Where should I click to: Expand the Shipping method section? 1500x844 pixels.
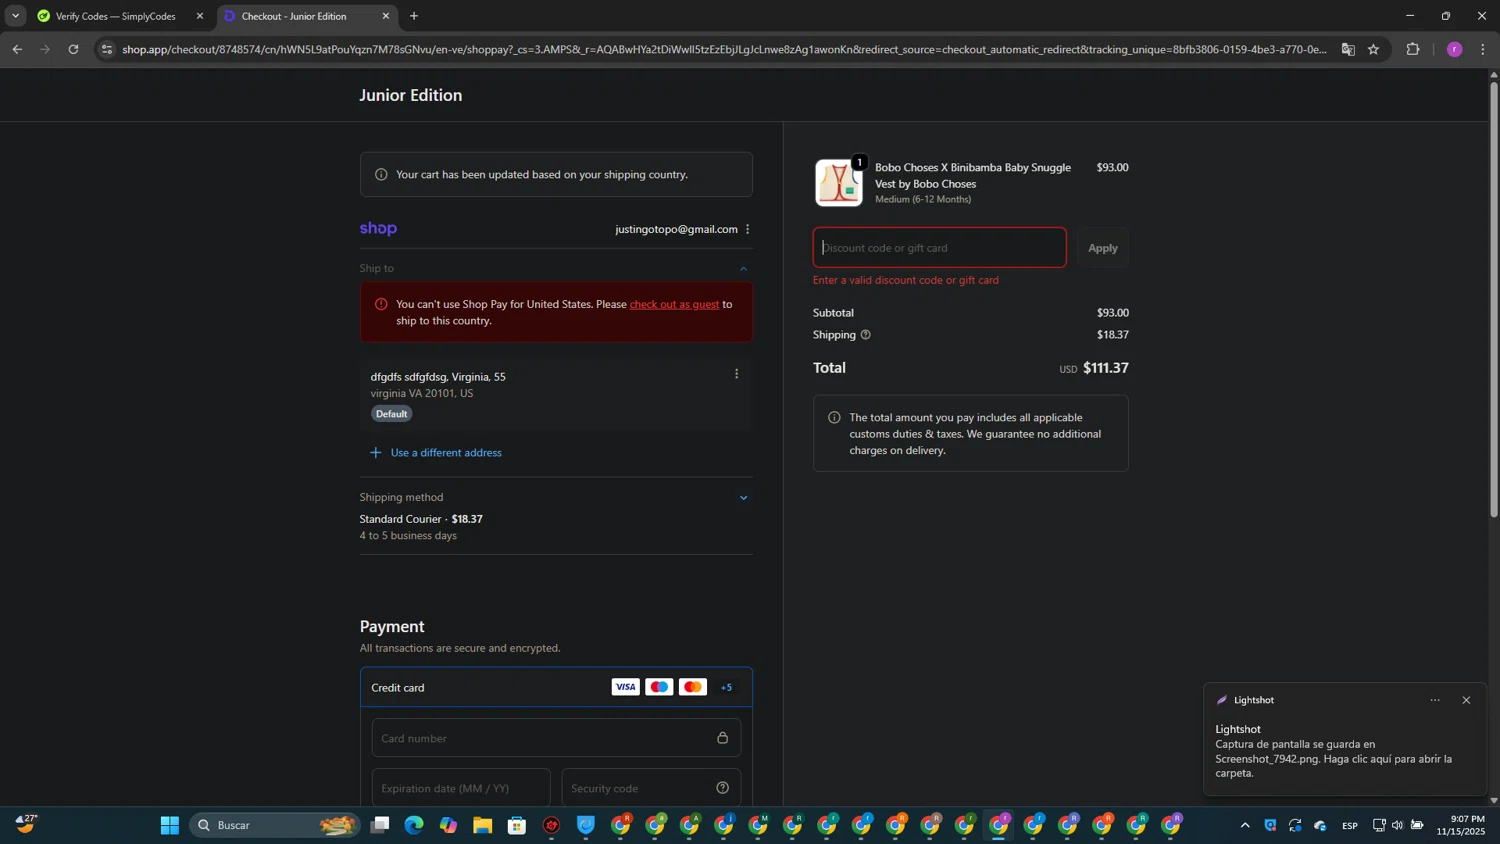[x=743, y=498]
